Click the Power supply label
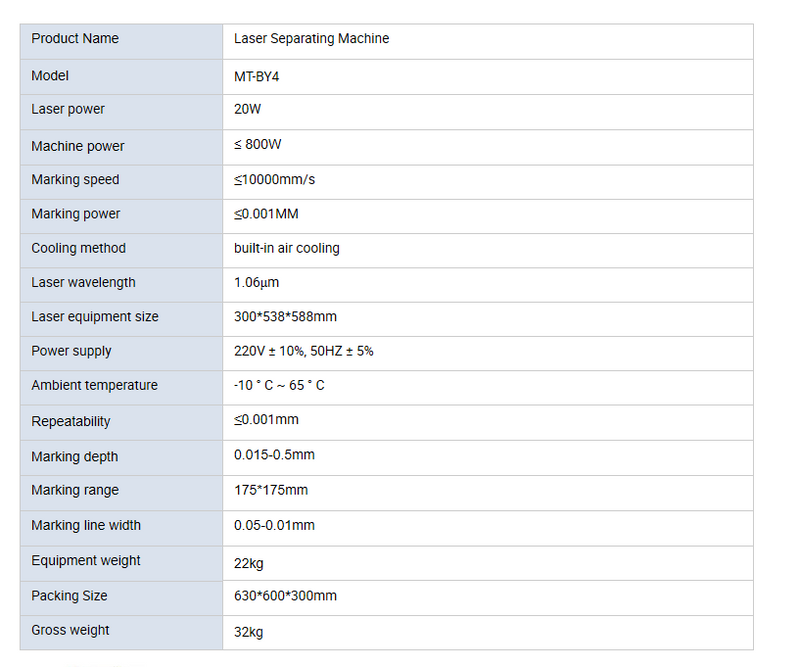The width and height of the screenshot is (800, 667). click(x=71, y=351)
